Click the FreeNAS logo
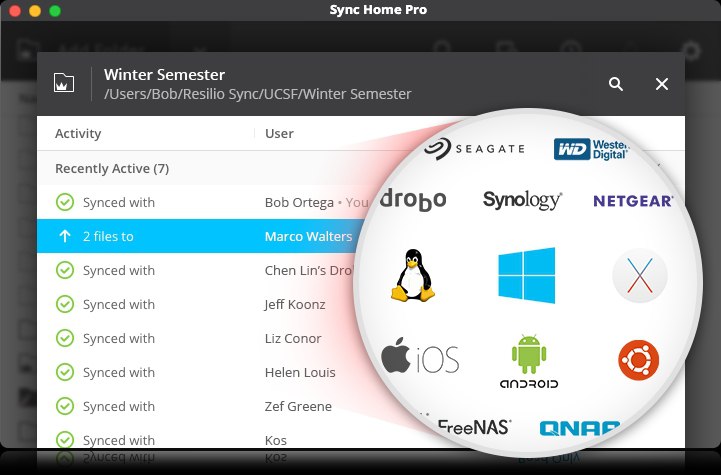 [x=474, y=427]
